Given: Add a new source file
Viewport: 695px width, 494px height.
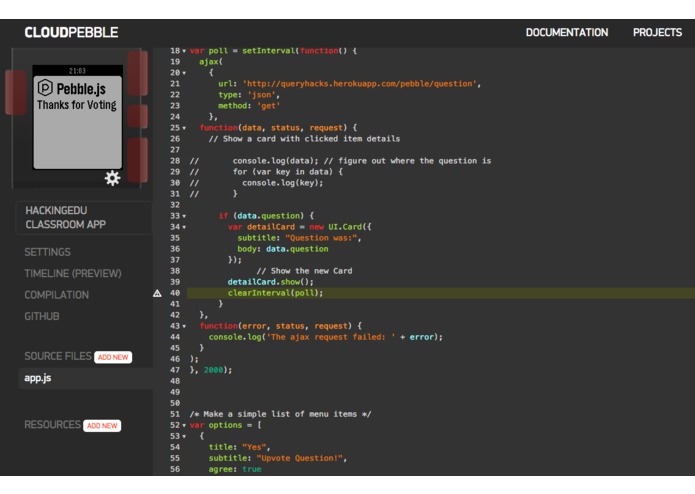Looking at the screenshot, I should pos(113,357).
